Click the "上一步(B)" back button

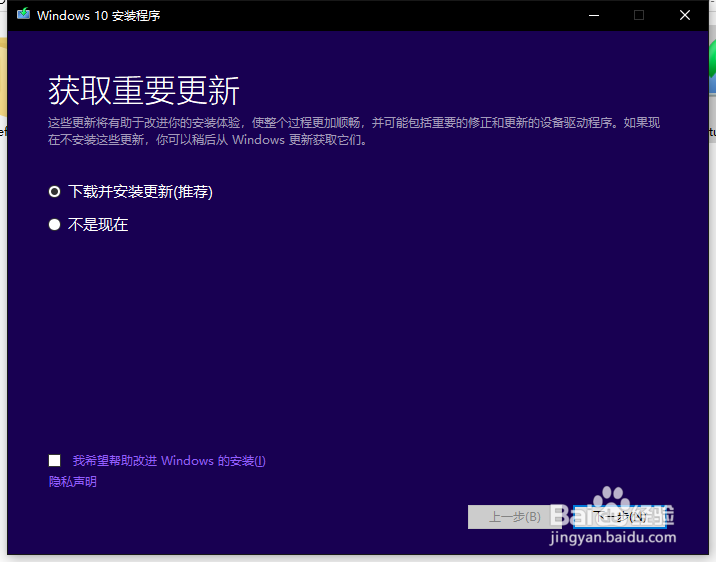pyautogui.click(x=515, y=517)
